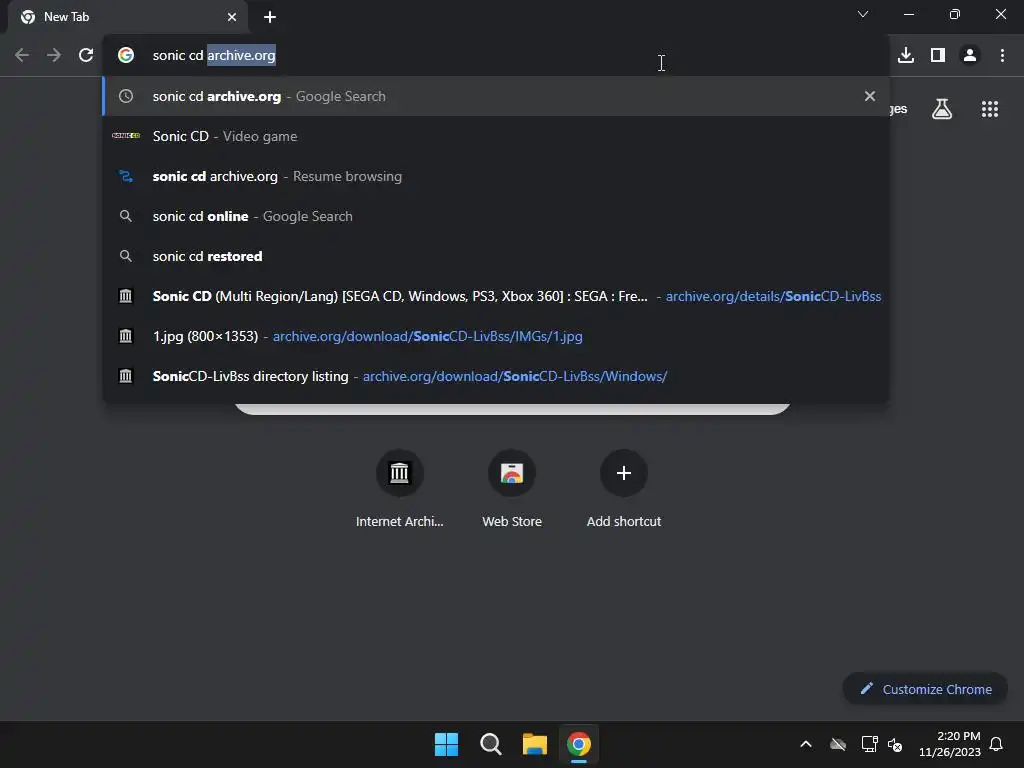Go forward with the forward arrow

click(54, 56)
